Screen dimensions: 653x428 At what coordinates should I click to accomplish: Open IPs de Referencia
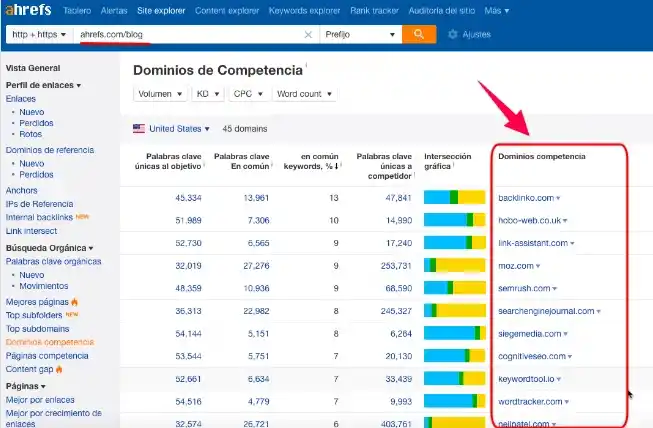40,204
